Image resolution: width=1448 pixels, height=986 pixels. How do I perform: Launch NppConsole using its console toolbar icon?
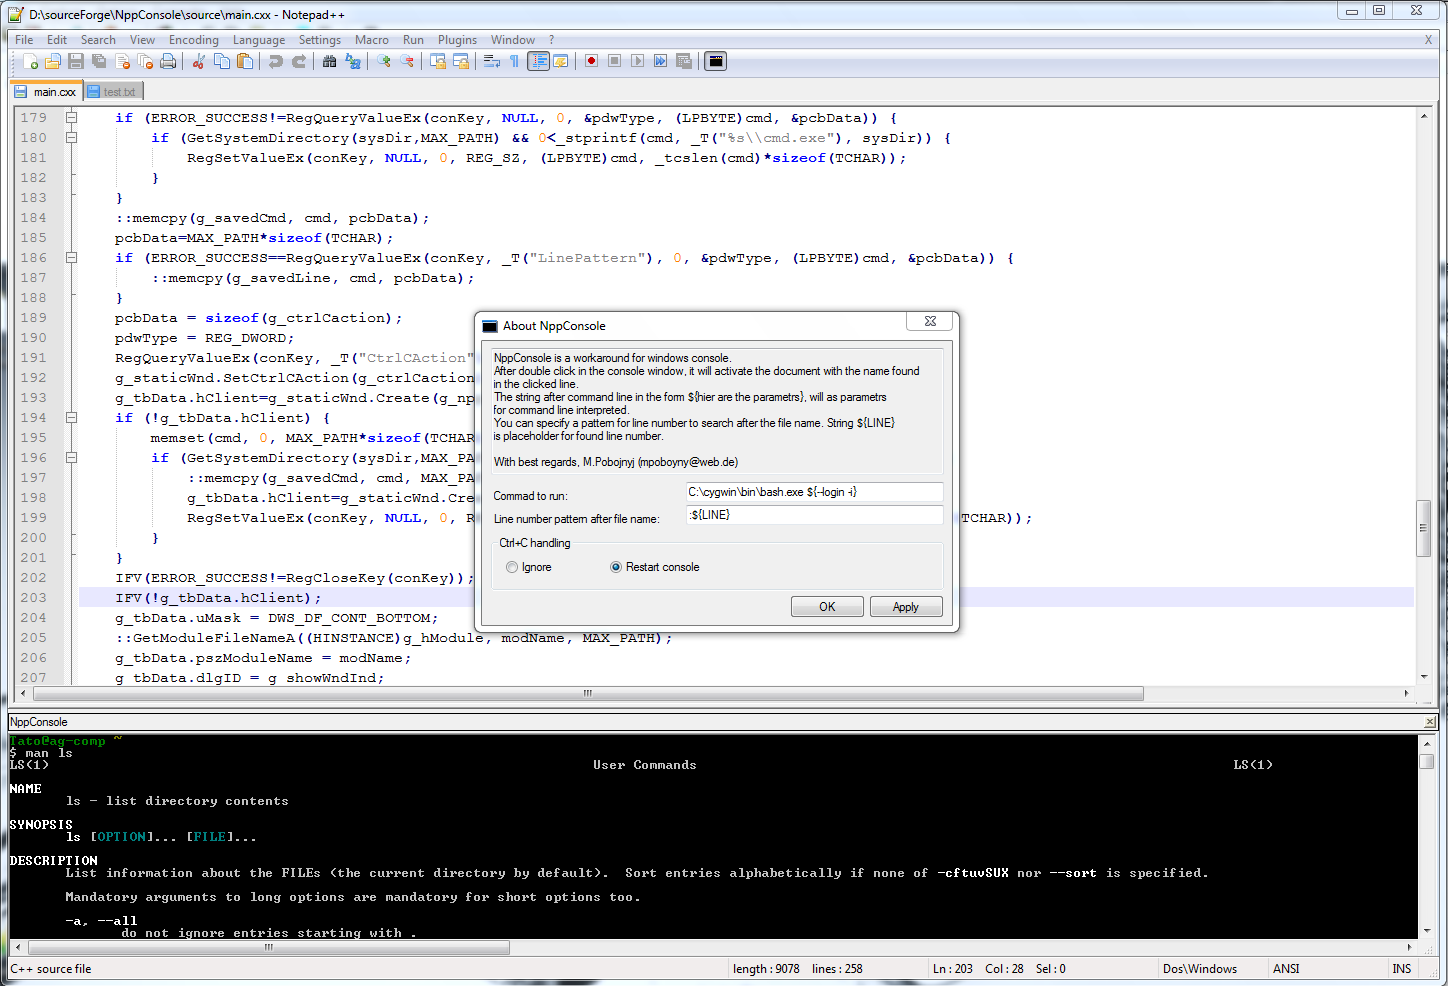click(714, 61)
